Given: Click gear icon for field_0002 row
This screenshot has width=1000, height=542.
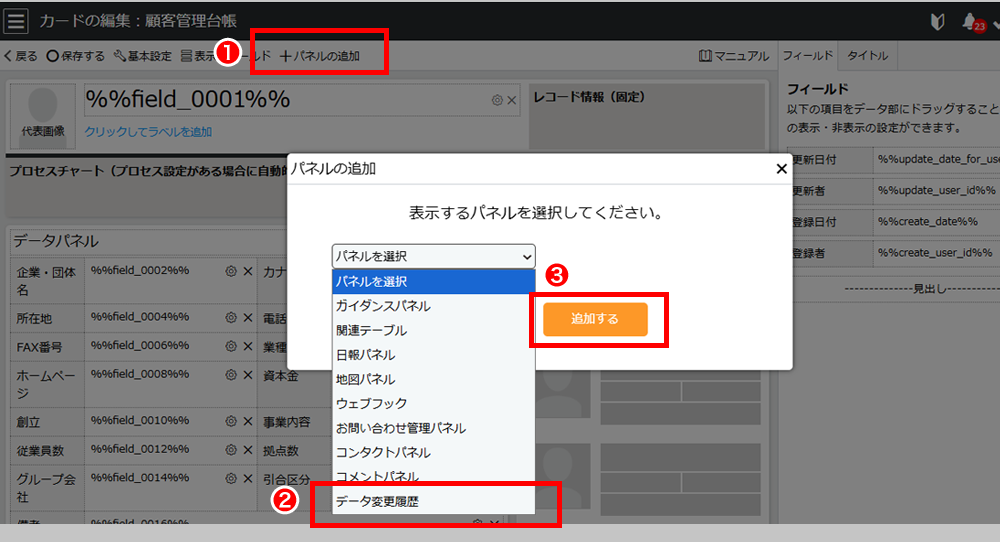Looking at the screenshot, I should click(x=231, y=271).
